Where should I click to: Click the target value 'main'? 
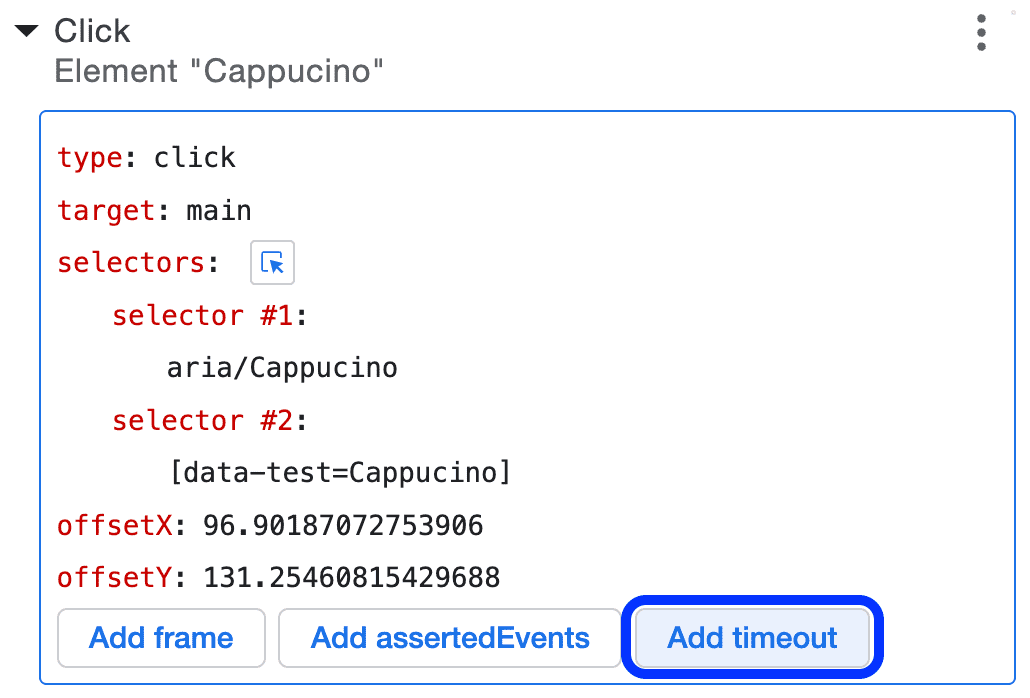pyautogui.click(x=219, y=210)
